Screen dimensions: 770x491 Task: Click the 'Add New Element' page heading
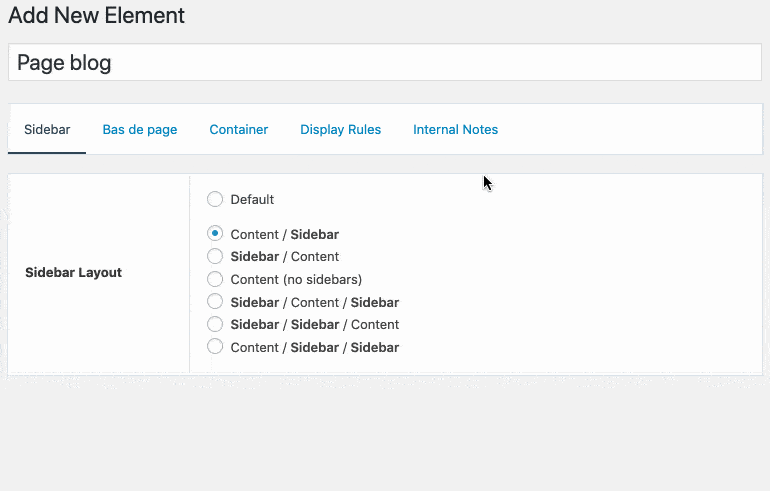coord(96,16)
